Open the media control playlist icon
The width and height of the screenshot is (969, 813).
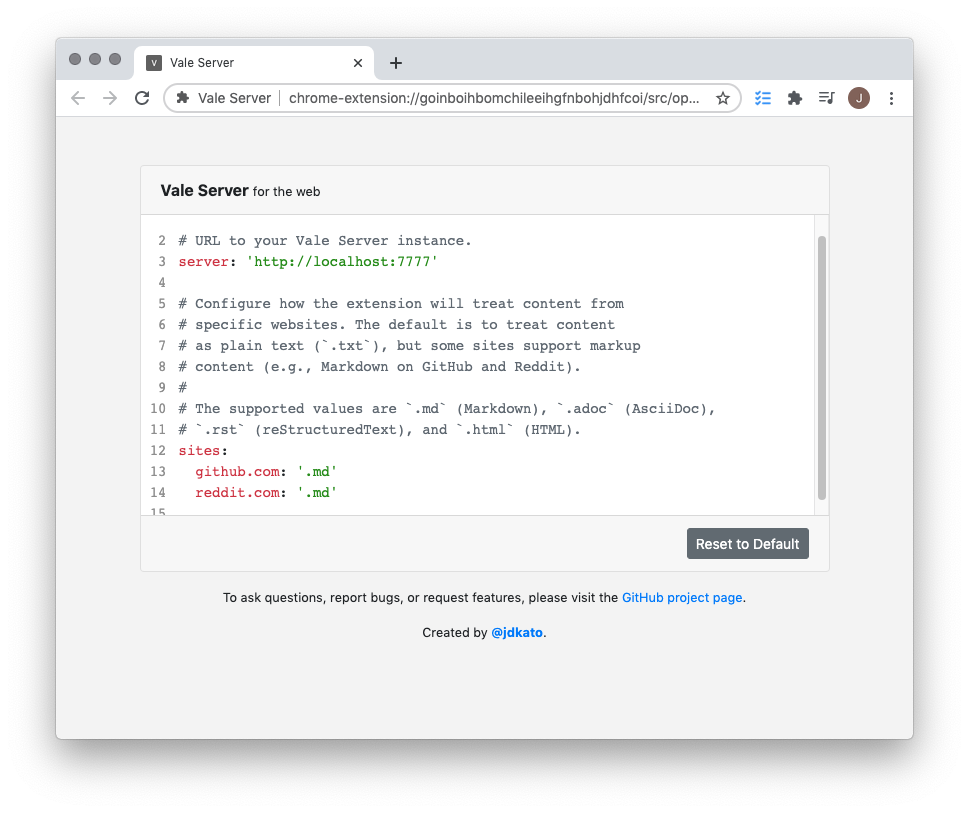[826, 98]
